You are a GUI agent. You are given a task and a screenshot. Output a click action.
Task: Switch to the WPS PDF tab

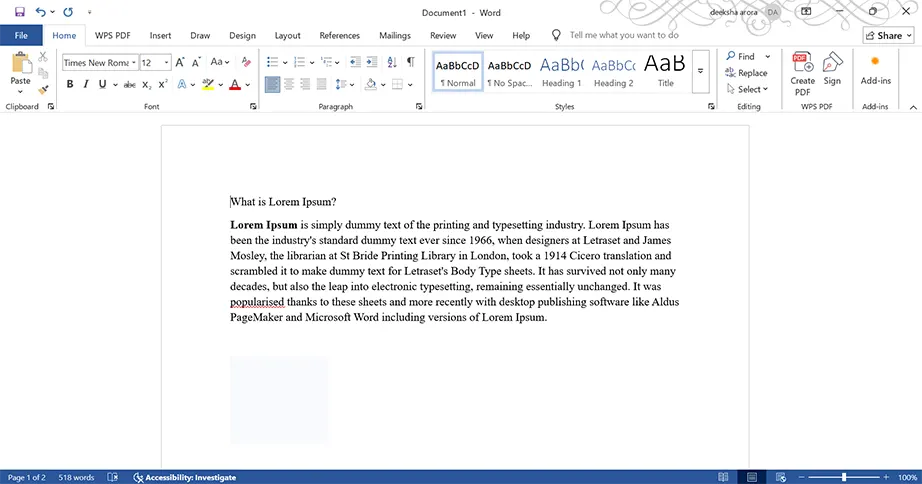click(112, 35)
